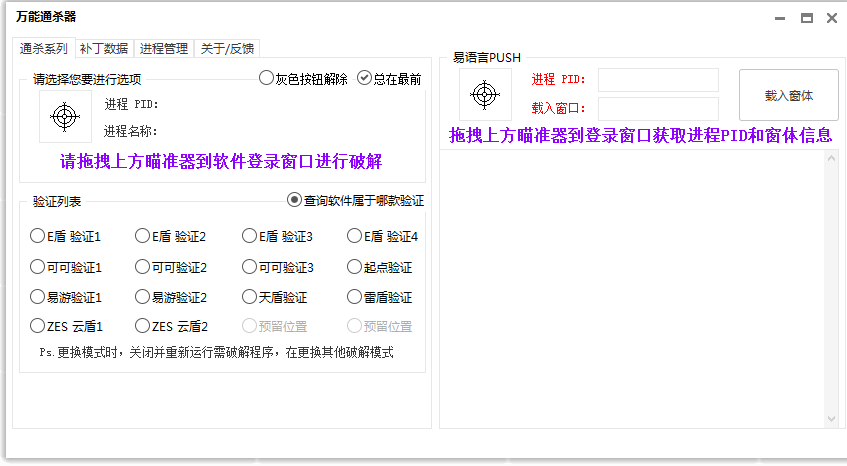Screen dimensions: 847x466
Task: Close the 万能通杀器 window
Action: click(832, 18)
